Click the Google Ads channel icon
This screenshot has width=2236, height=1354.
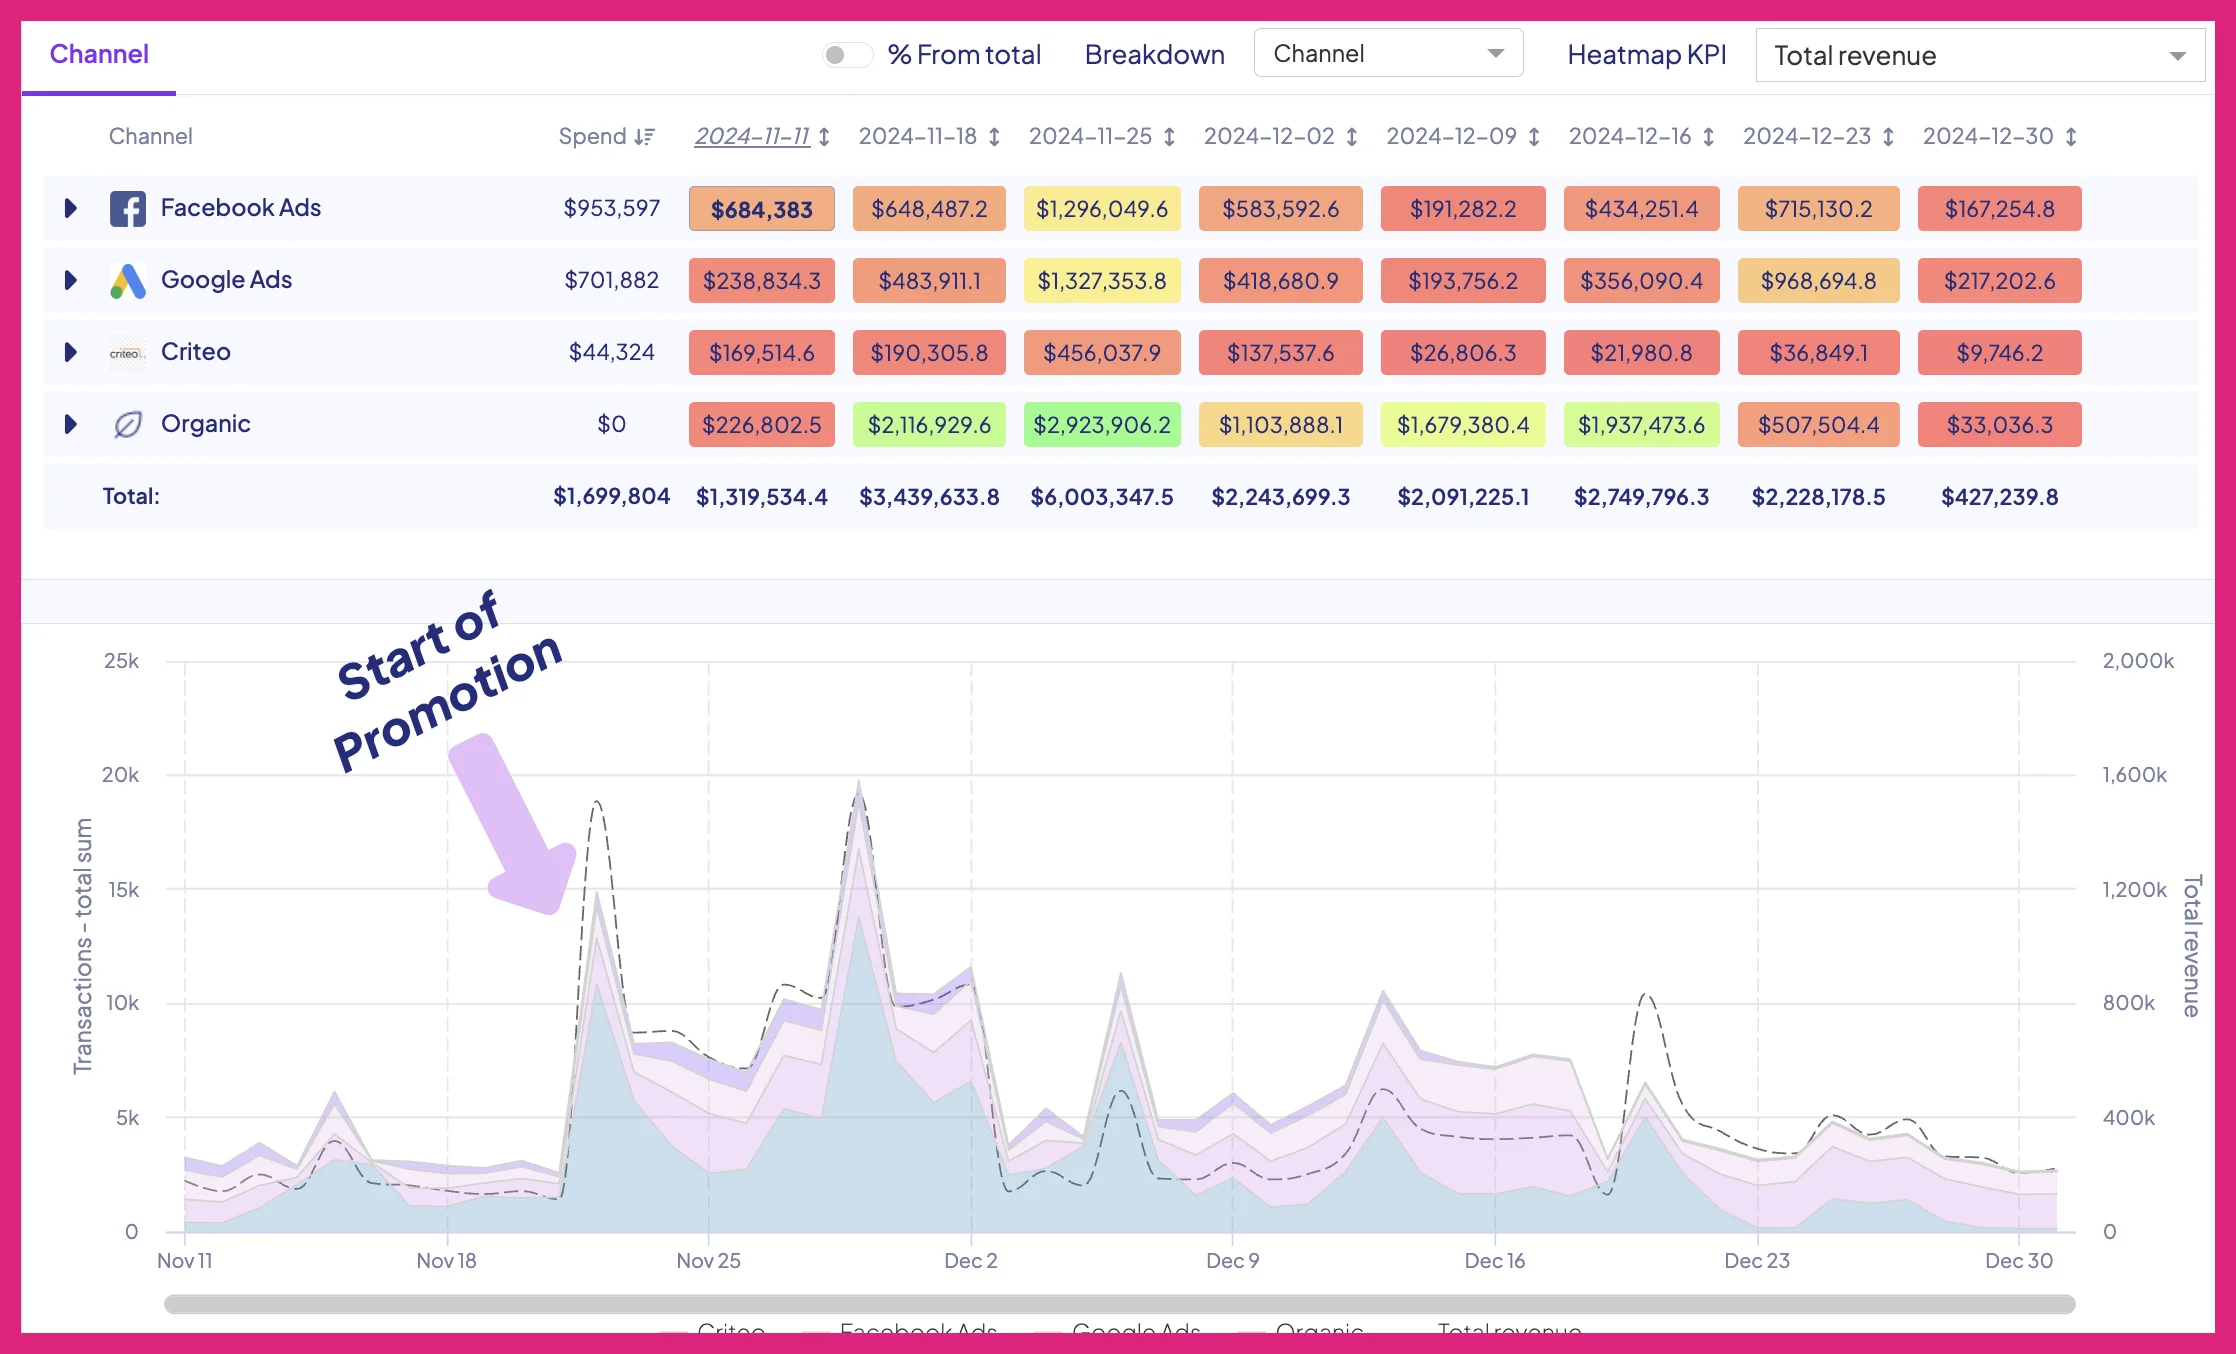click(x=127, y=280)
